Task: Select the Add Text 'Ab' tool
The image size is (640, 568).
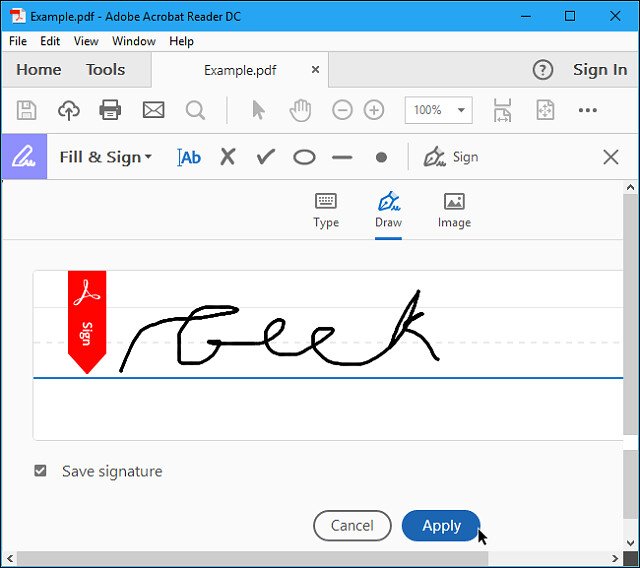Action: pos(189,157)
